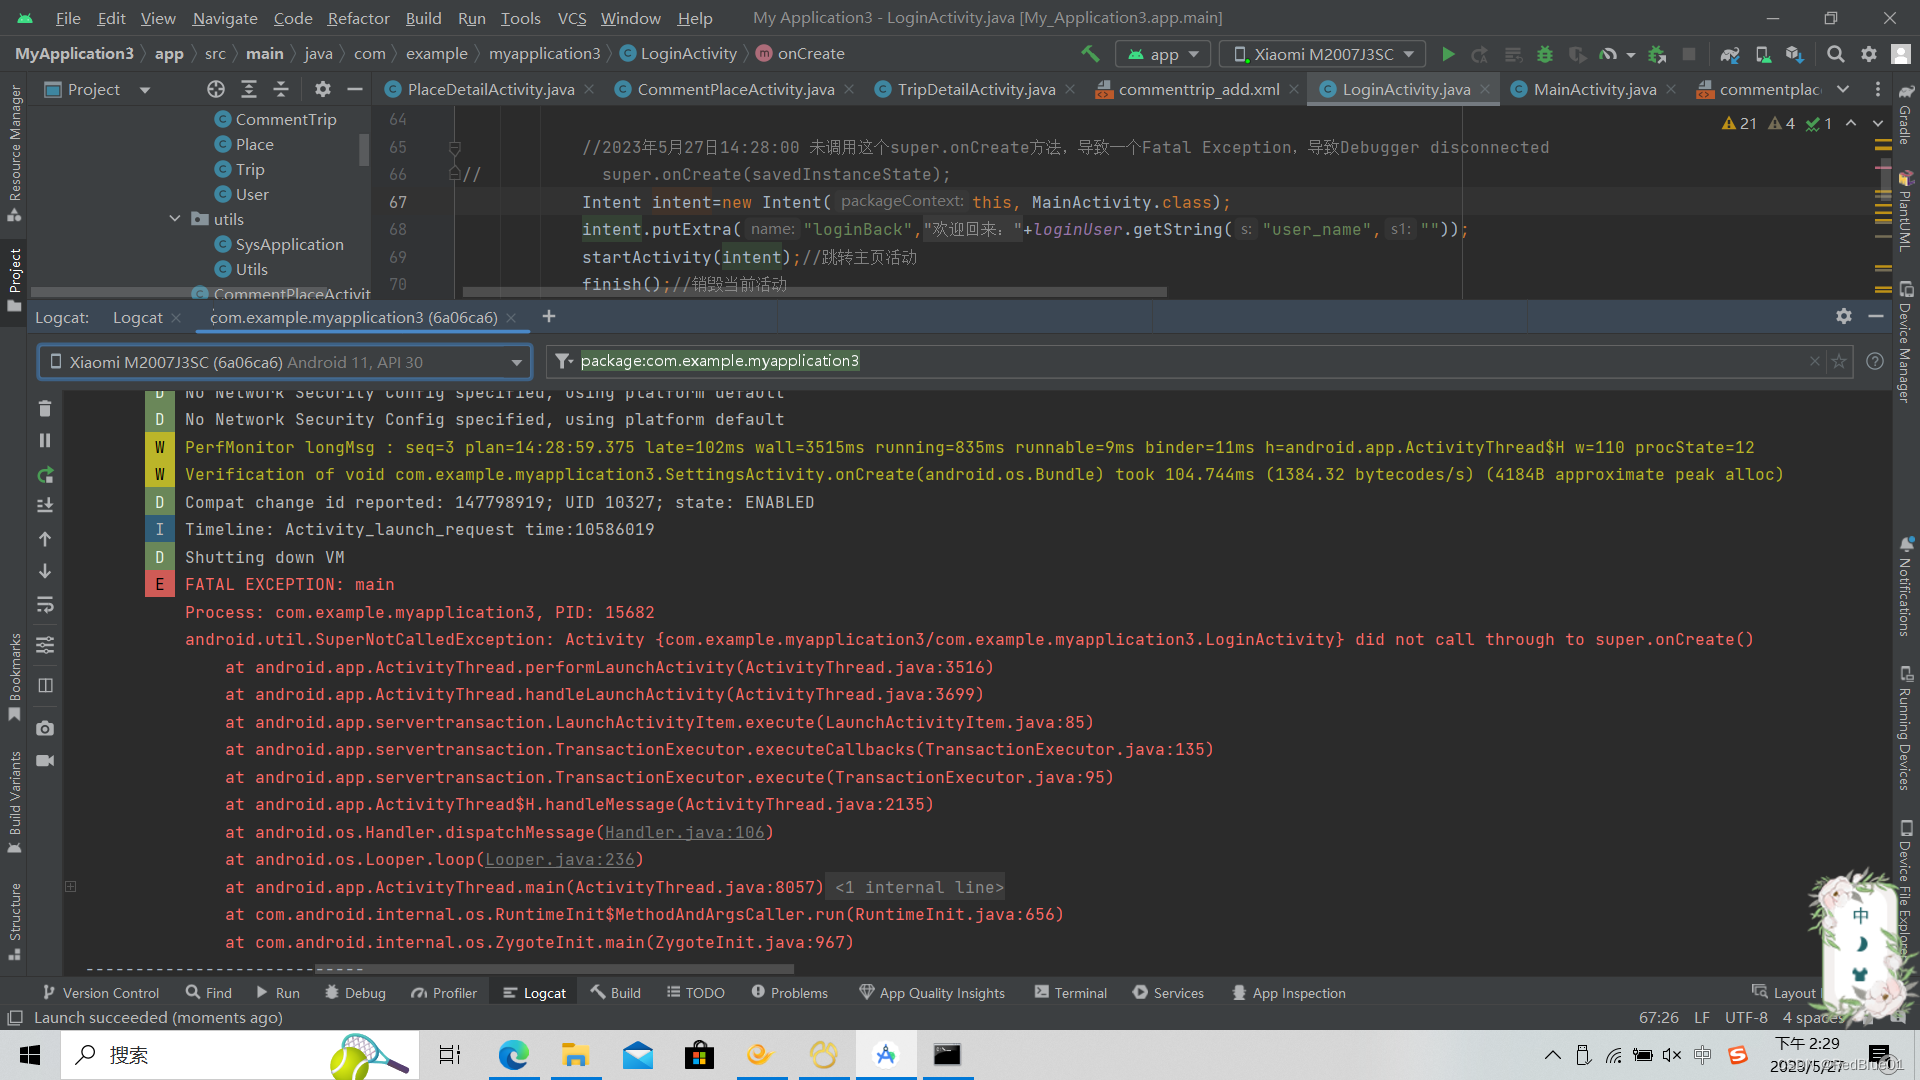Clear logcat with the trash icon

click(x=45, y=408)
